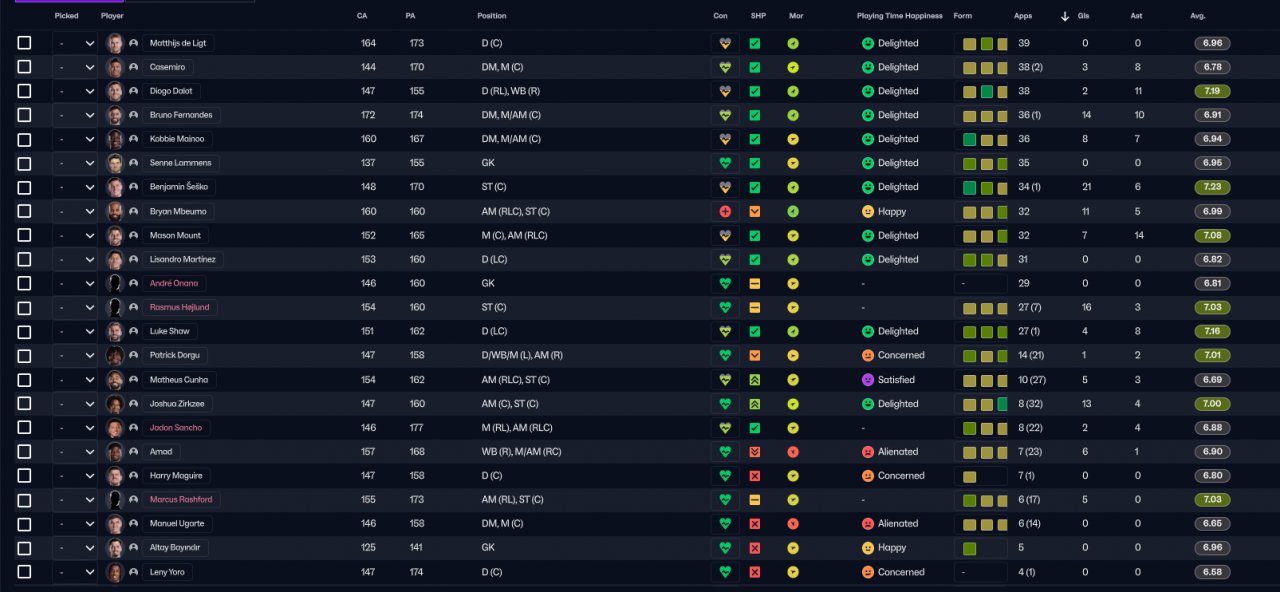Tick the checkbox for Matthijs de Ligt

[24, 43]
